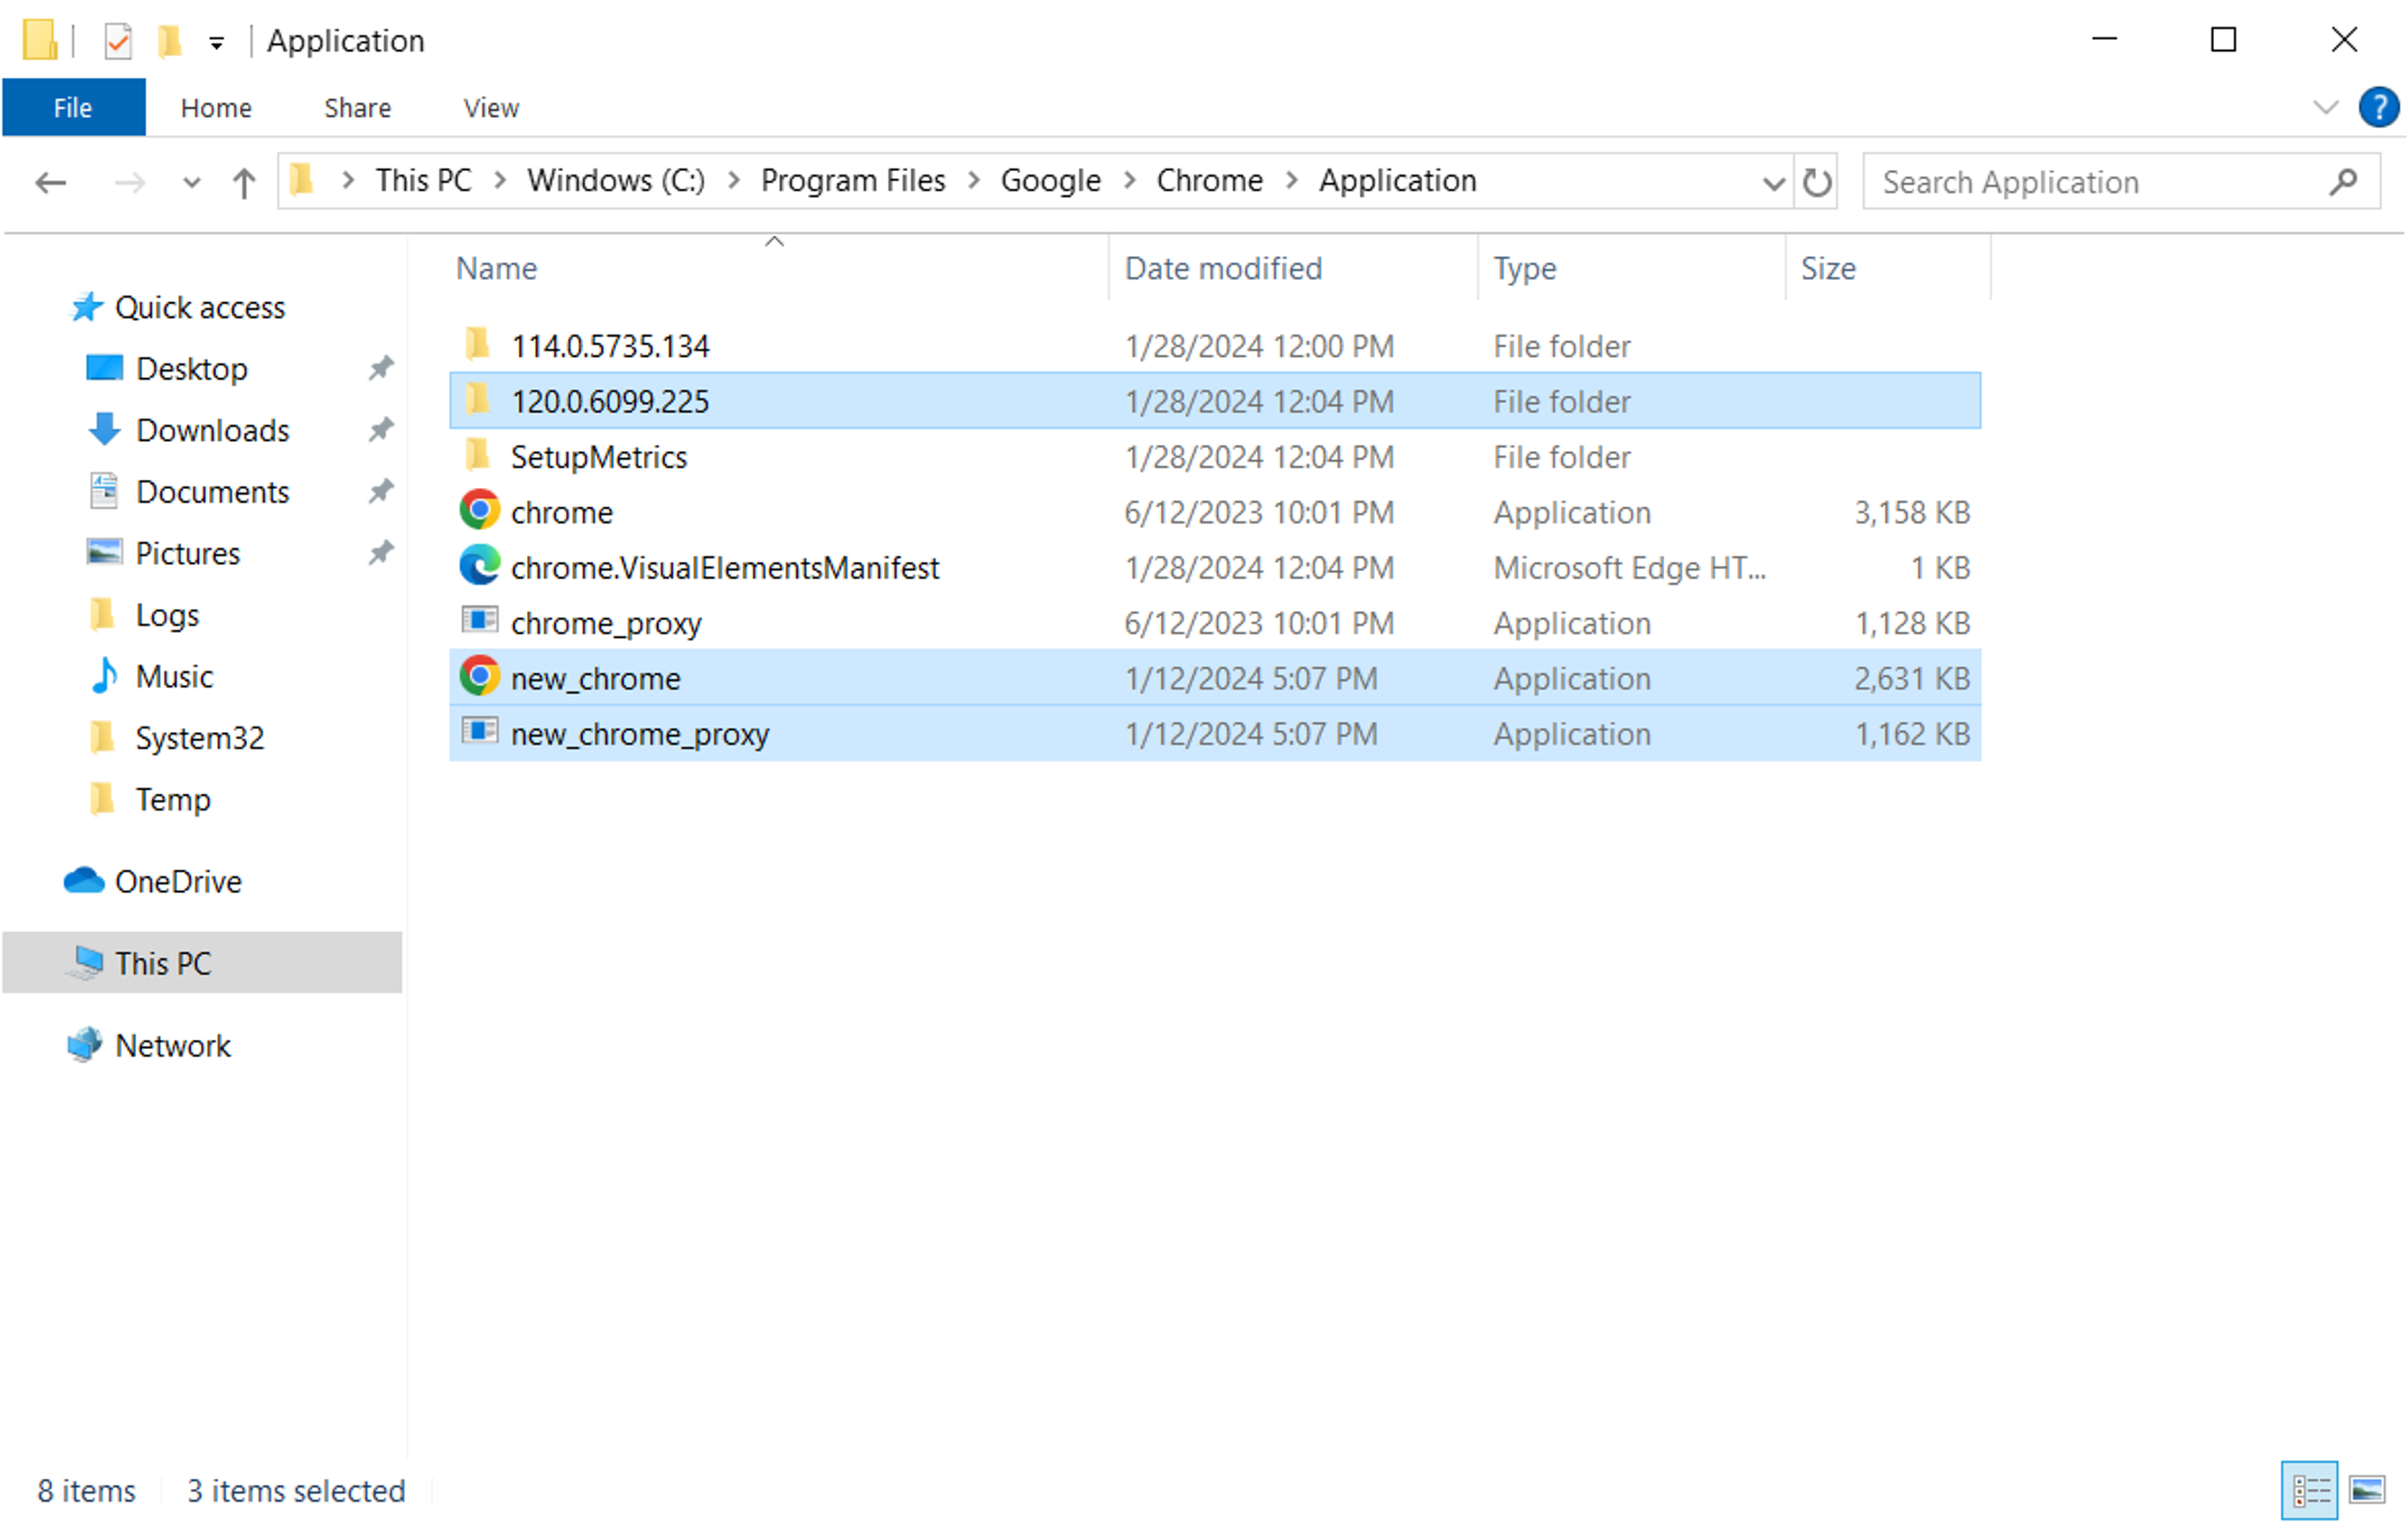Click Chrome in the address breadcrumb
Viewport: 2408px width, 1522px height.
click(1209, 181)
